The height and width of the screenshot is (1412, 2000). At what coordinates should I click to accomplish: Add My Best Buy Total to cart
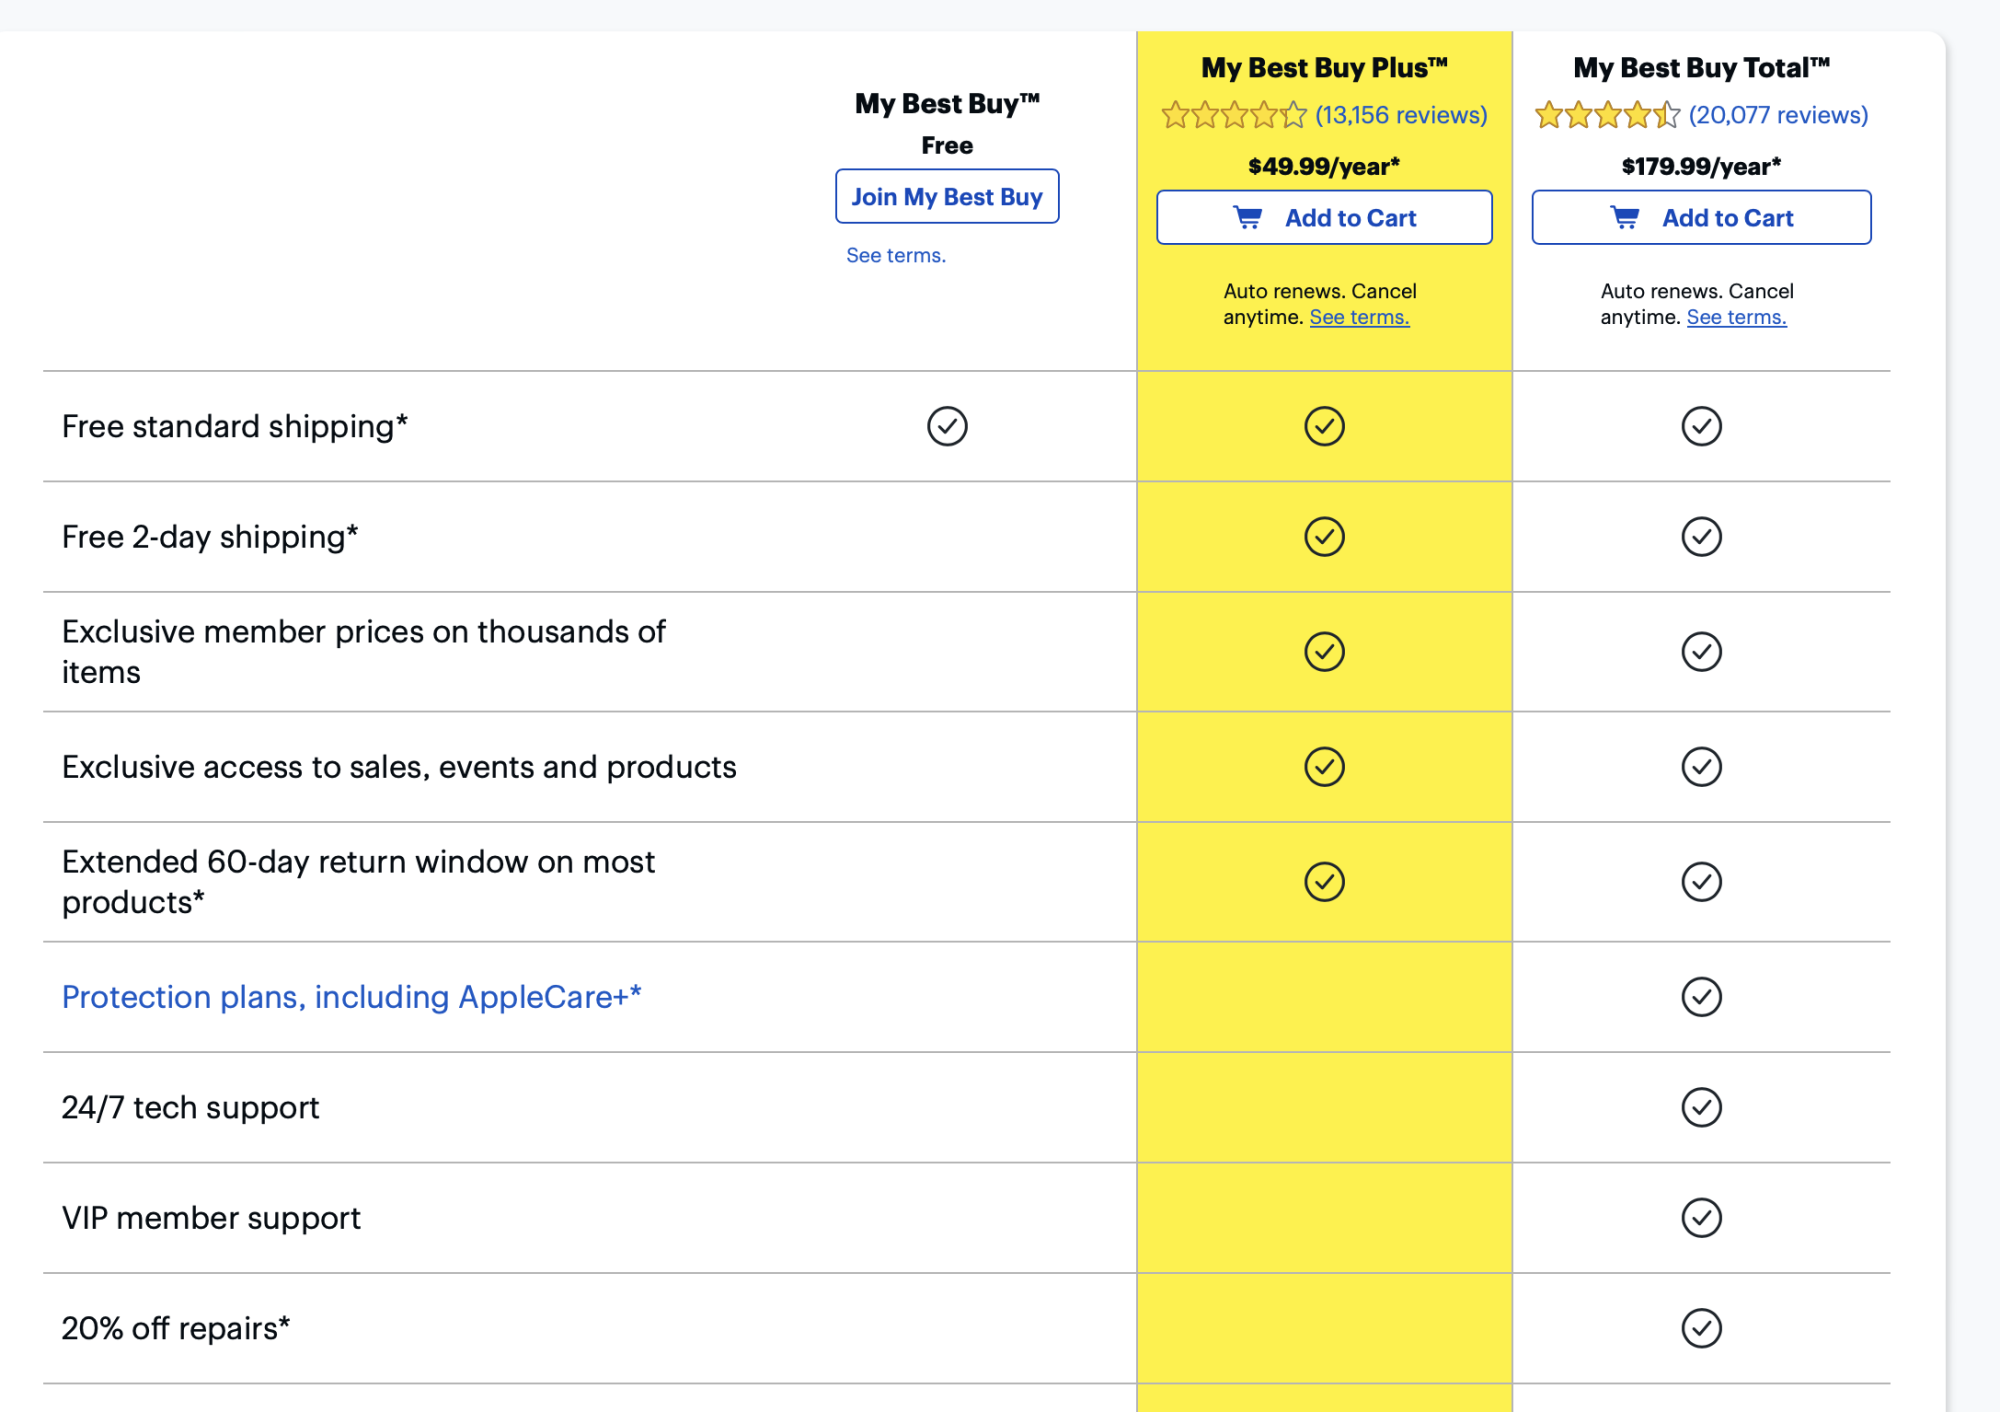(1700, 218)
